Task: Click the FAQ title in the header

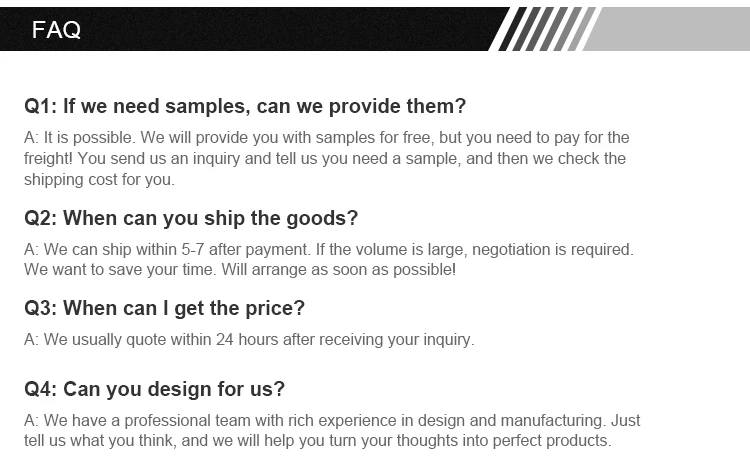Action: click(56, 30)
